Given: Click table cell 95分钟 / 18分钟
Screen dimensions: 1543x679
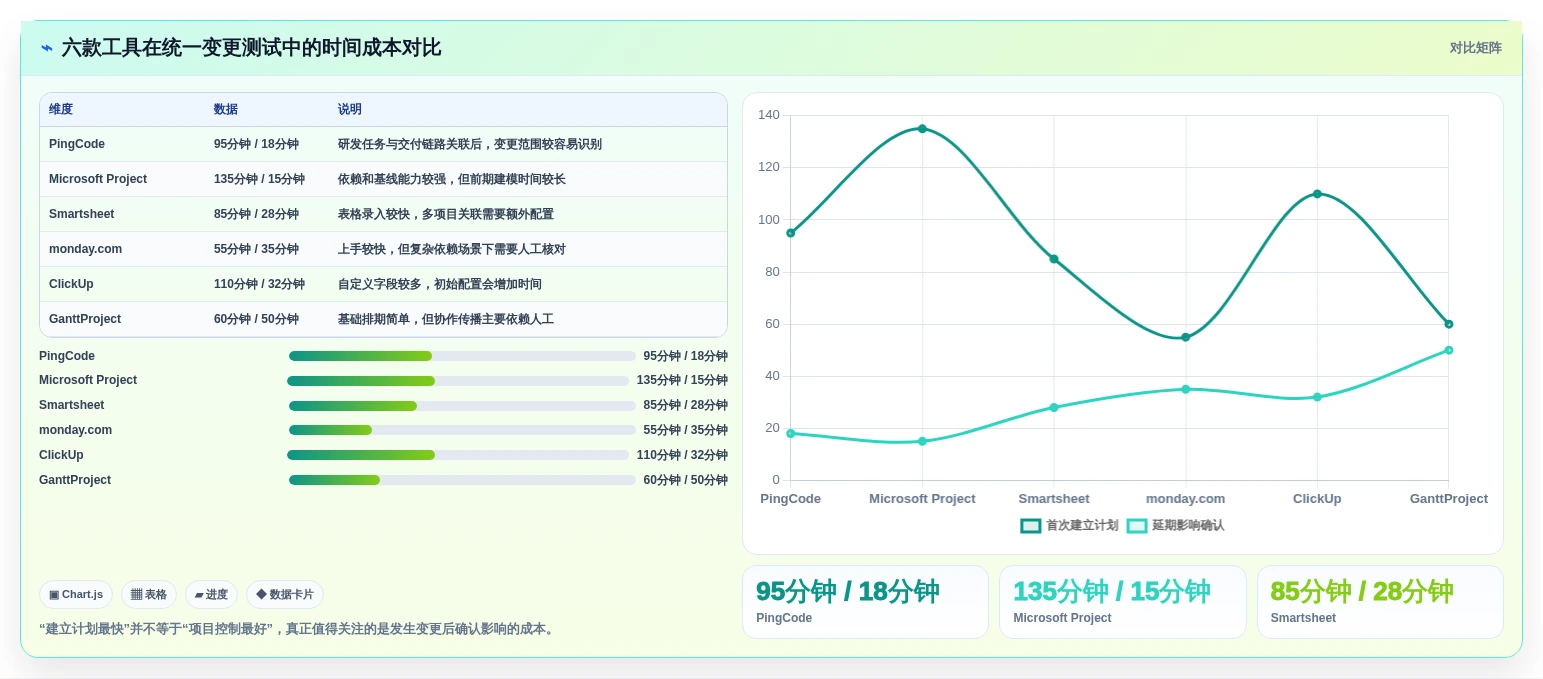Looking at the screenshot, I should (256, 144).
